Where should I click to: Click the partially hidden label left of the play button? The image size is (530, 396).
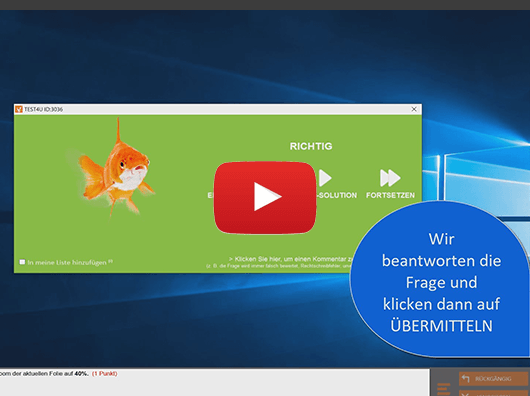211,195
